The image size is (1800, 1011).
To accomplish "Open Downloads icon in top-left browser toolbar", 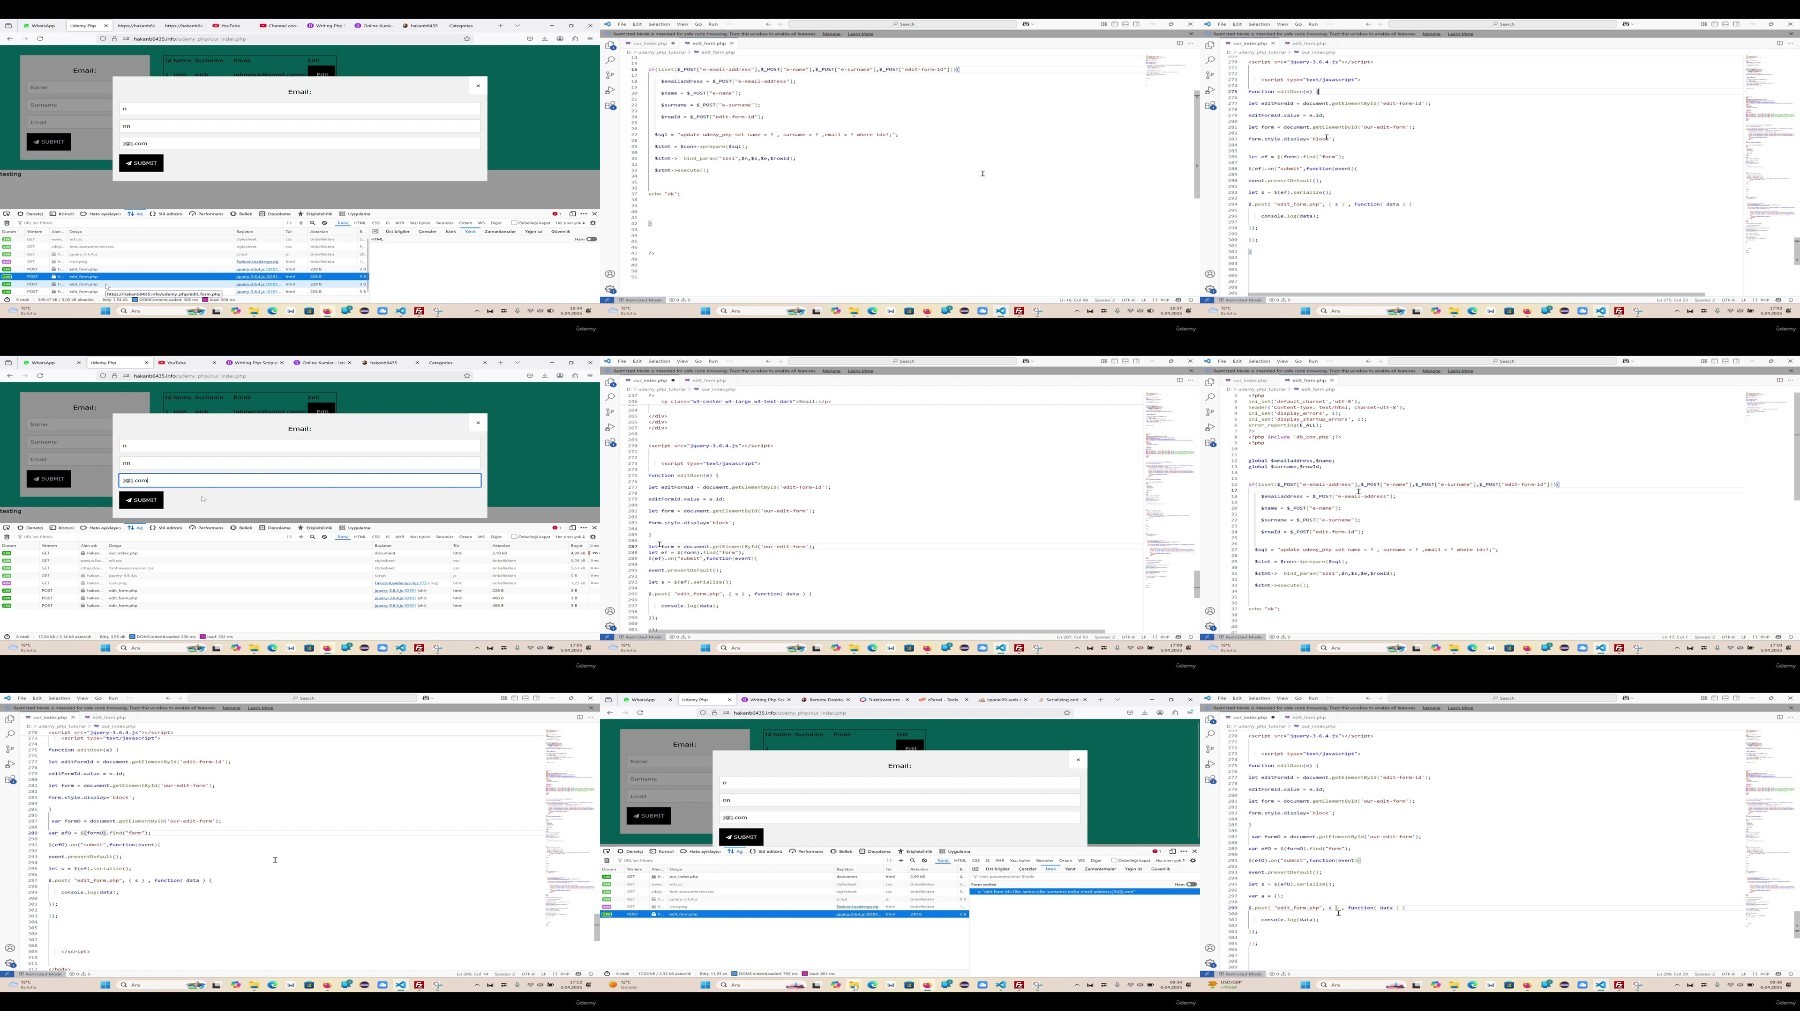I will click(545, 38).
